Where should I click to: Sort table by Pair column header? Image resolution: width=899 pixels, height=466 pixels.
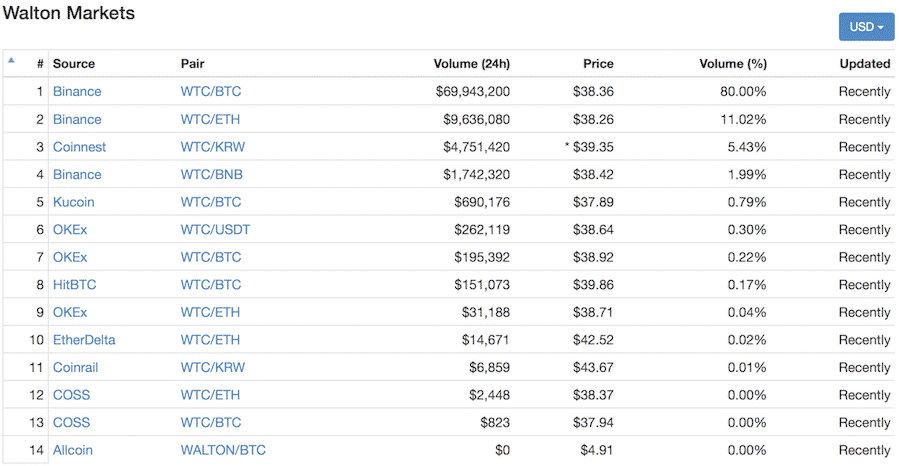(x=193, y=64)
